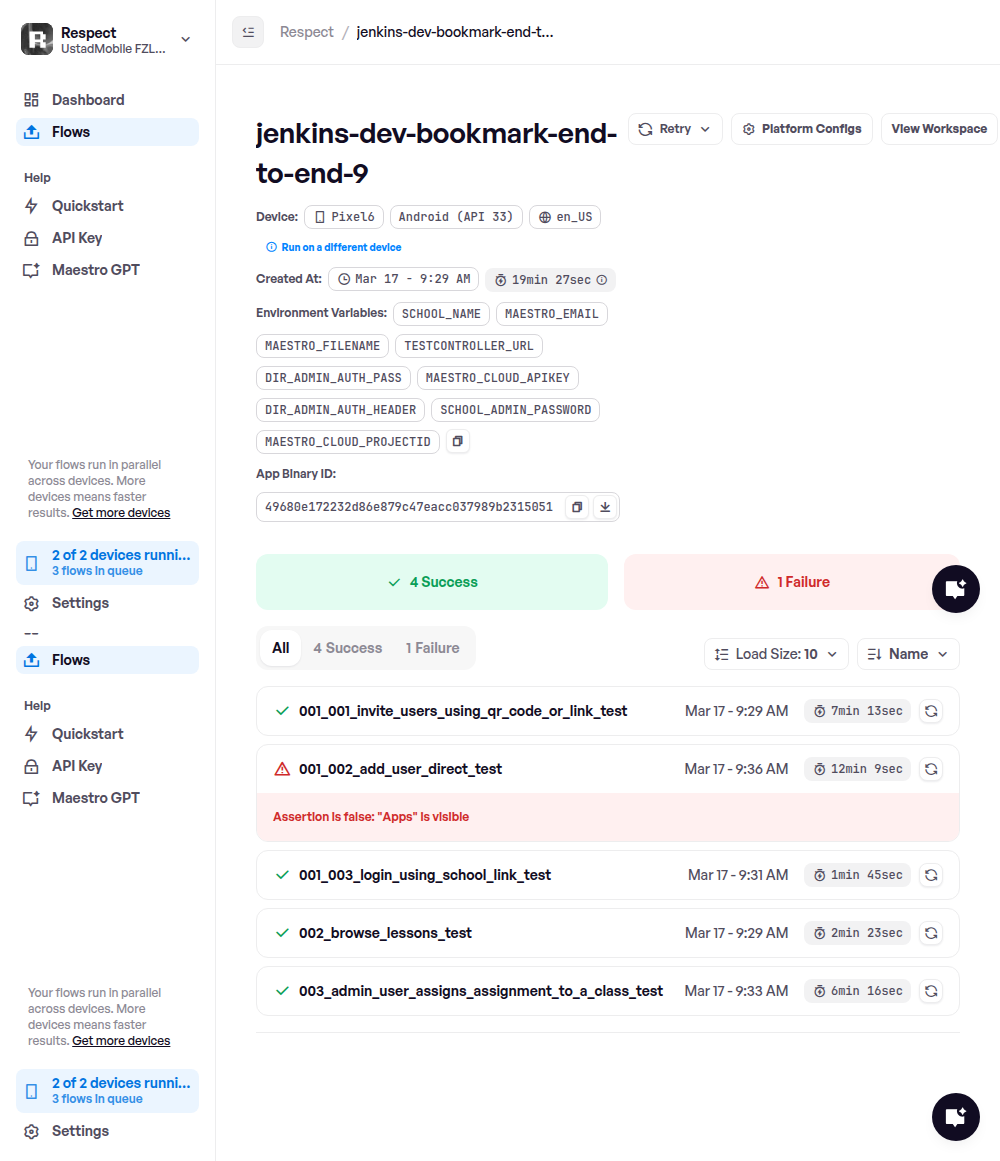This screenshot has height=1161, width=1000.
Task: Rerun the 002_browse_lessons_test flow
Action: pos(930,933)
